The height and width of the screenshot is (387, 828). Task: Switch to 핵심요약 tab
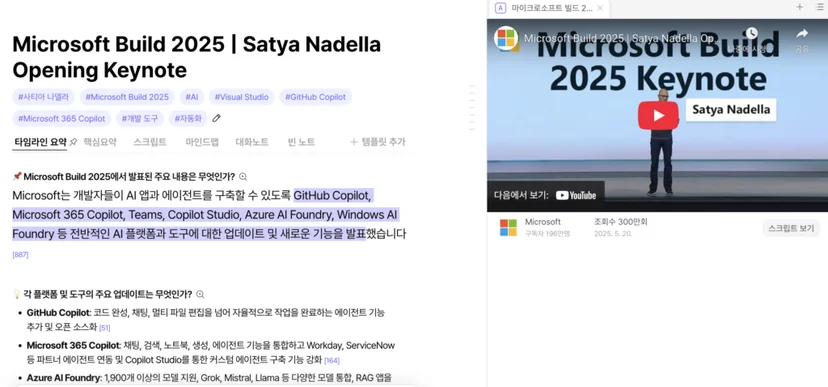point(100,142)
